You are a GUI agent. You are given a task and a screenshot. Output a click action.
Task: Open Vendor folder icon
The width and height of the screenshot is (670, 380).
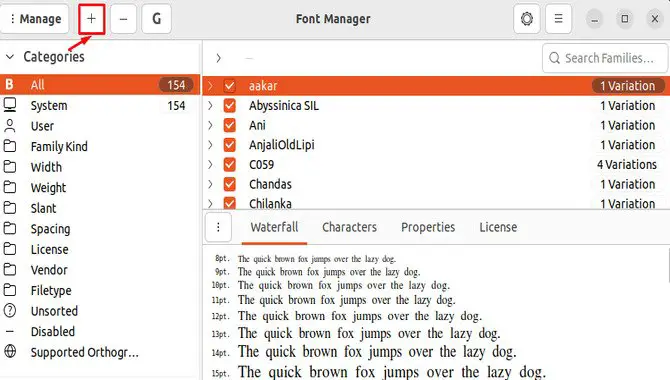pos(10,269)
